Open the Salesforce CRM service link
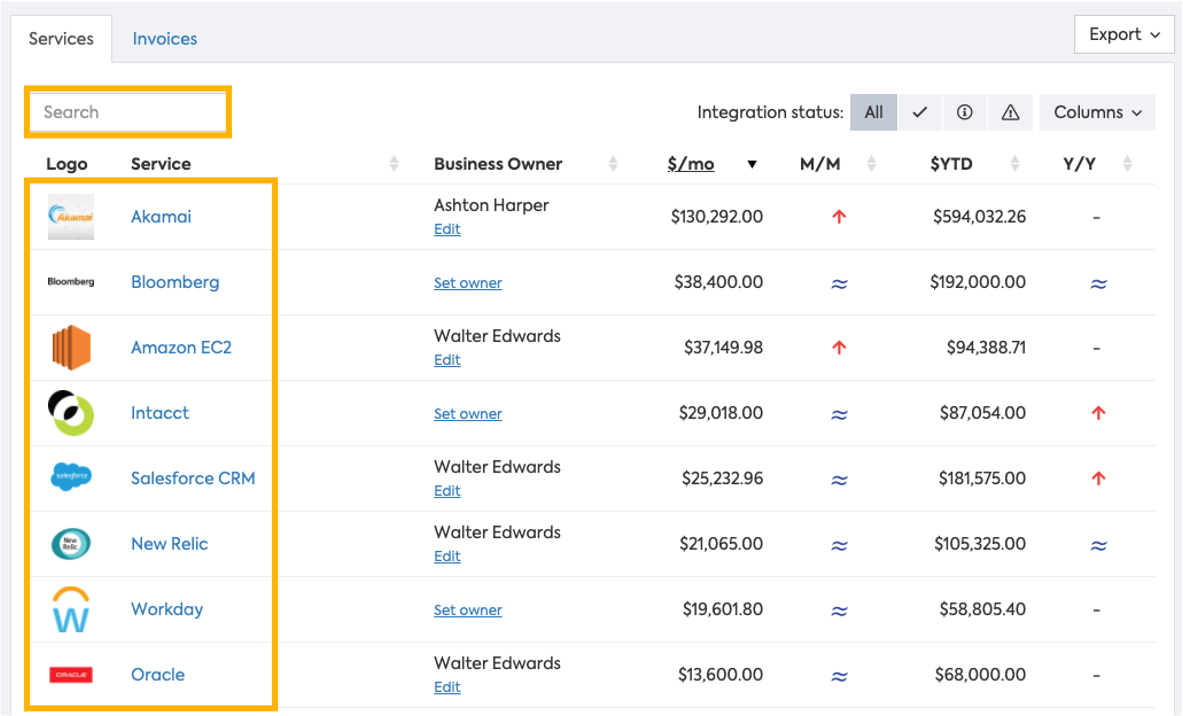This screenshot has height=716, width=1183. click(x=193, y=478)
